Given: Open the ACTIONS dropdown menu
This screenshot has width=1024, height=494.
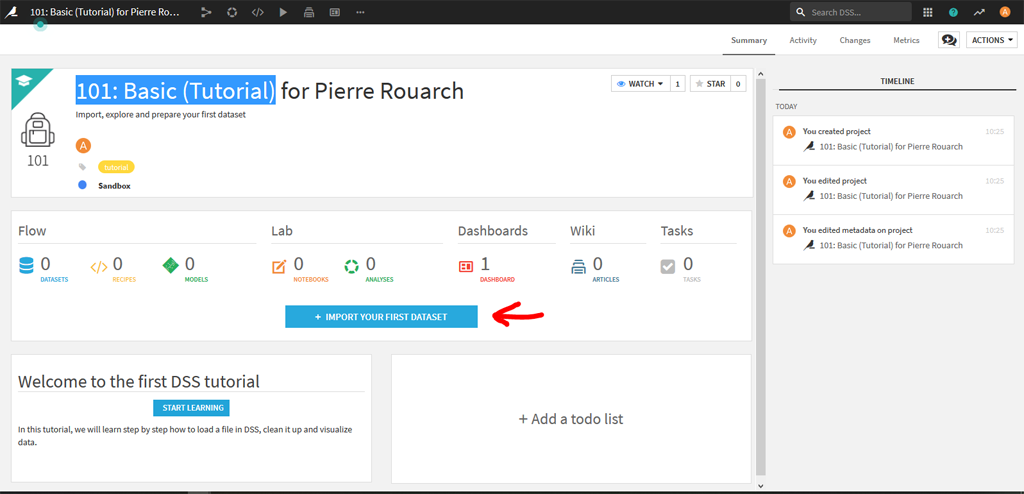Looking at the screenshot, I should point(991,40).
